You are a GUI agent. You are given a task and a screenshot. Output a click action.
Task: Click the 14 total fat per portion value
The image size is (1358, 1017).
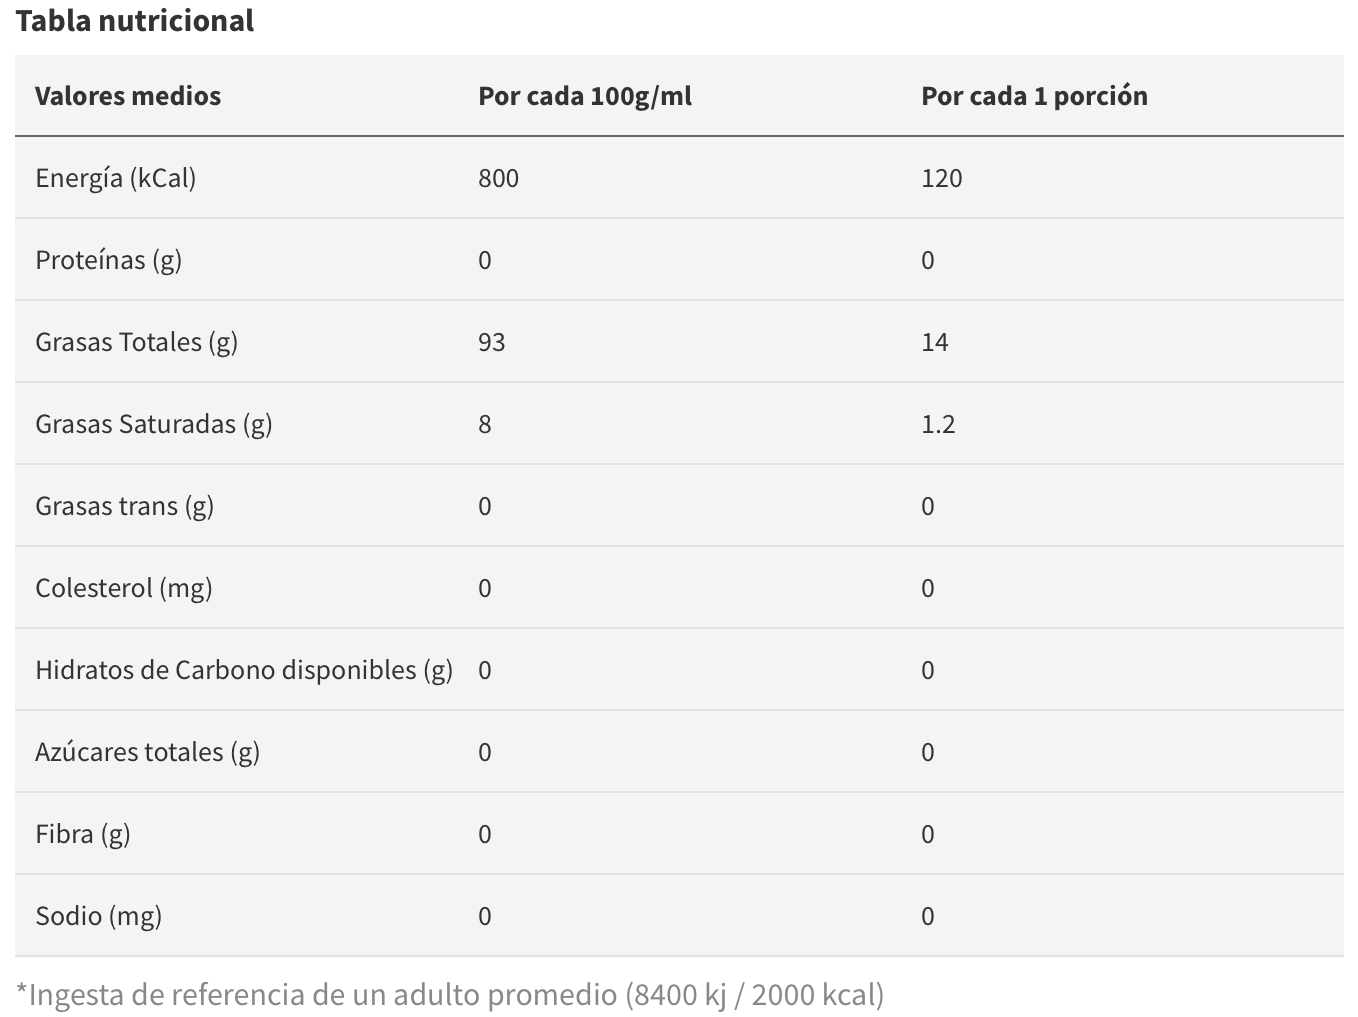[934, 342]
